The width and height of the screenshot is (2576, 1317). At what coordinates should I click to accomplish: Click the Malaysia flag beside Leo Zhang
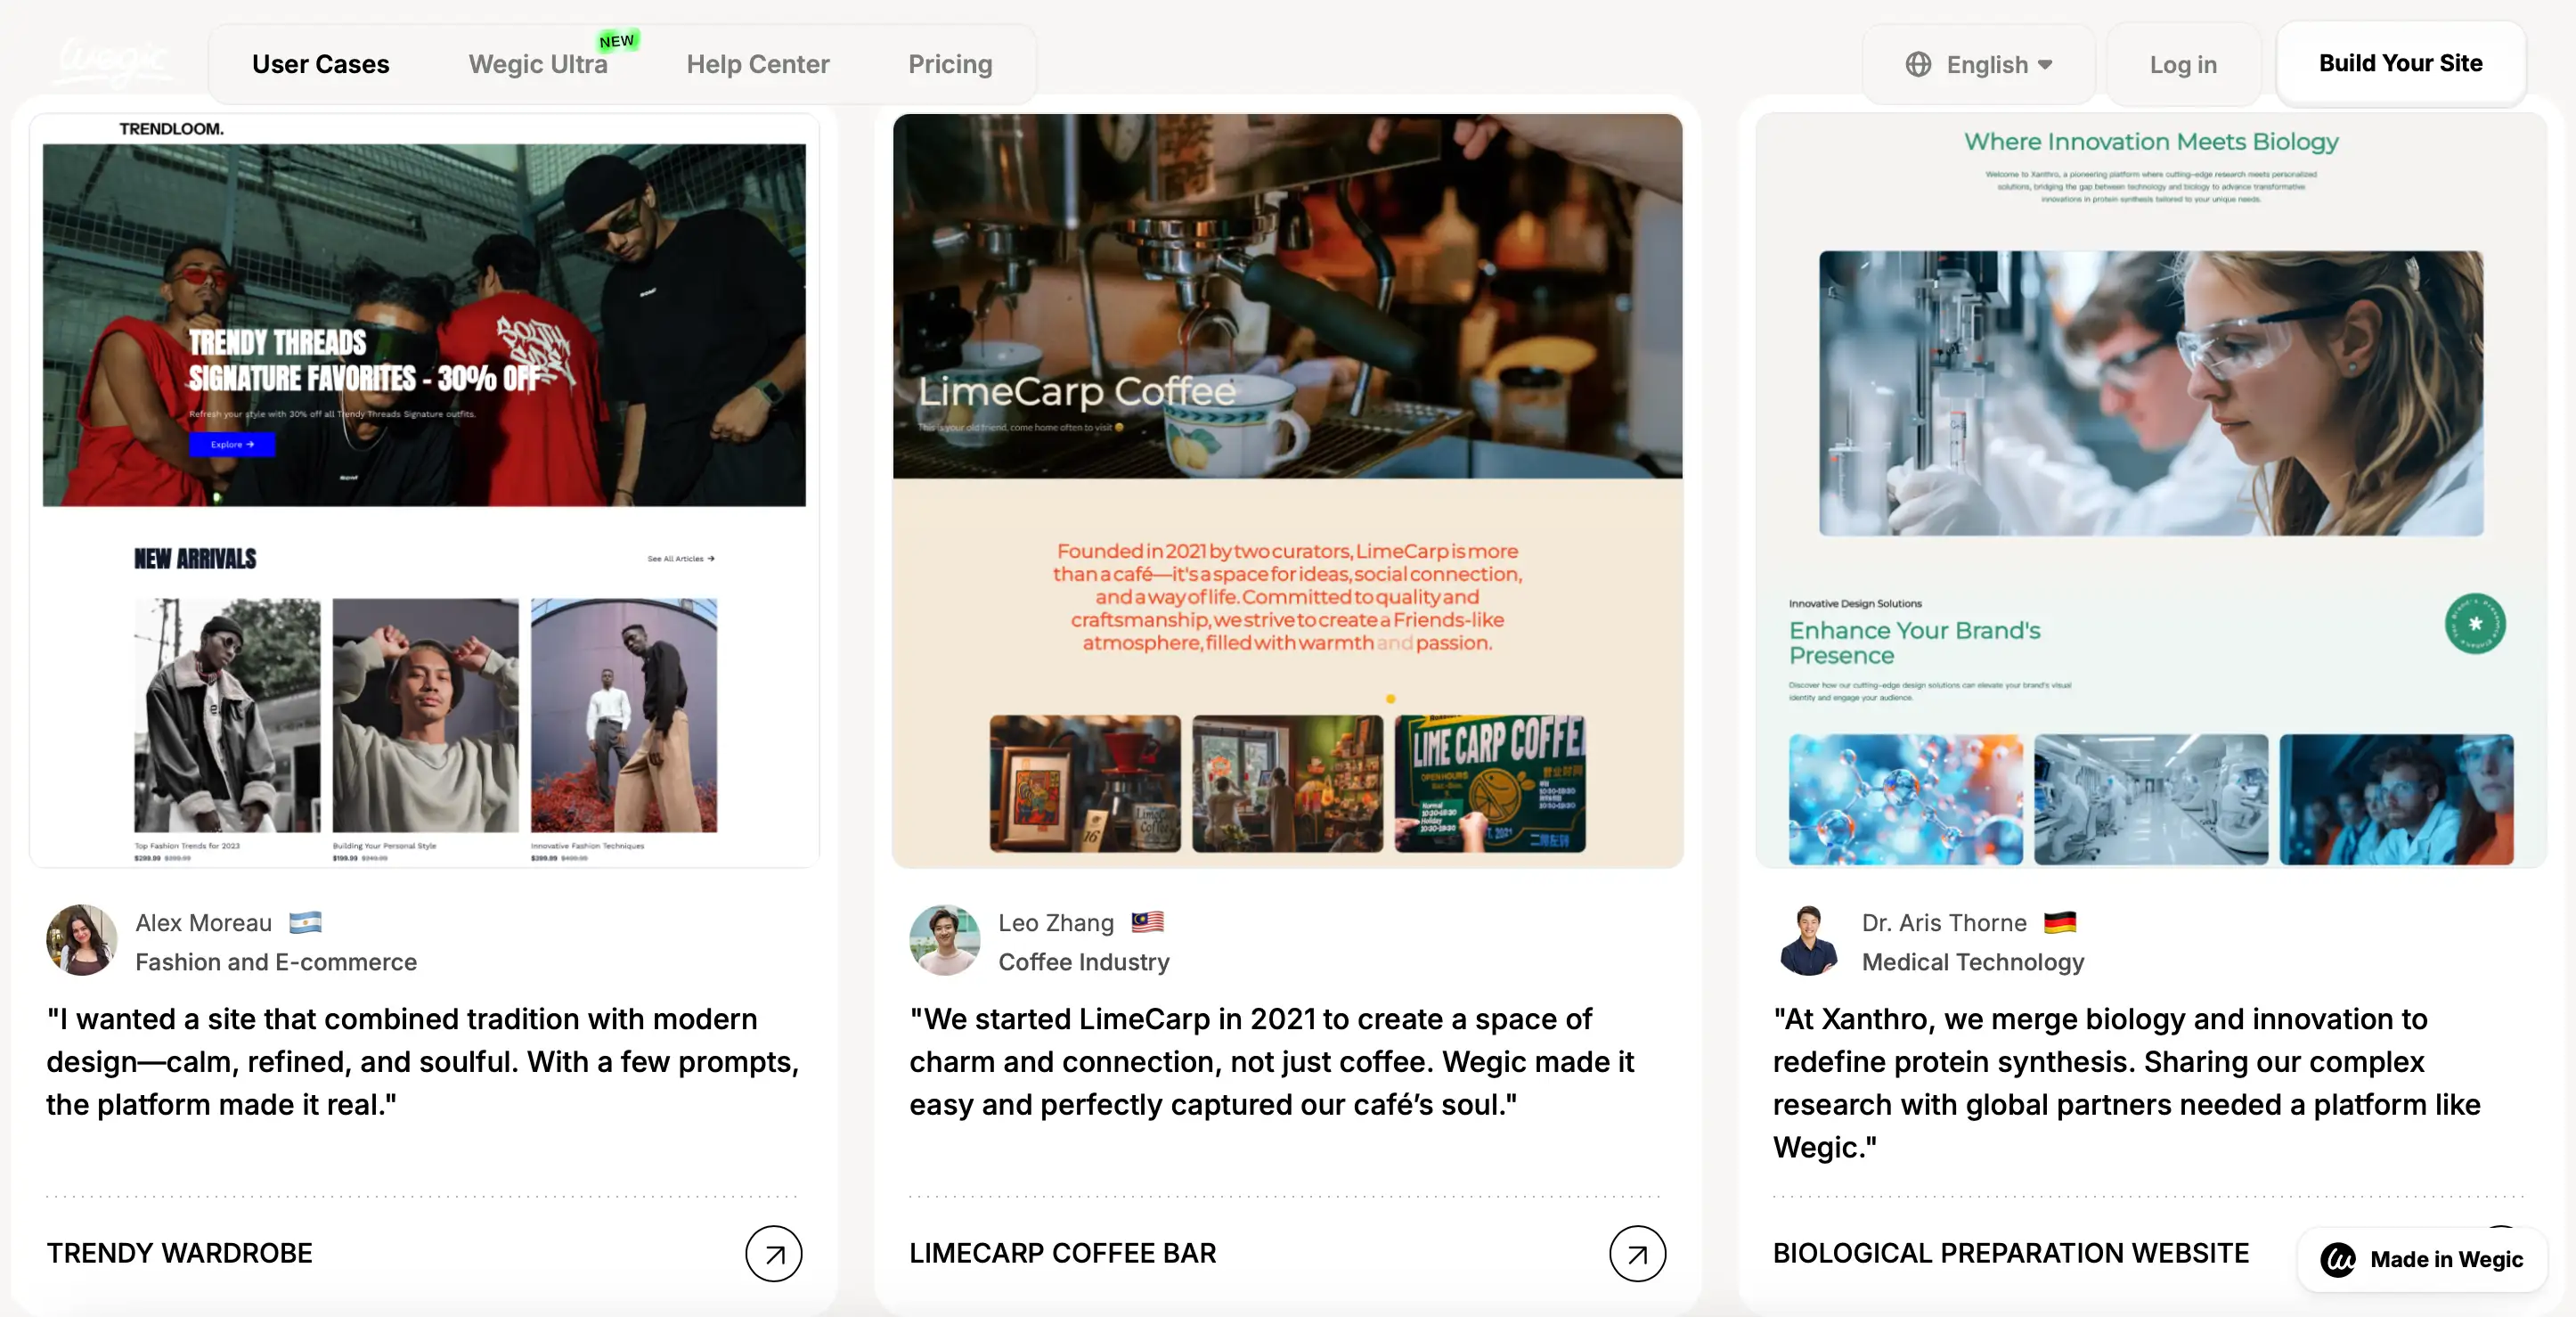point(1147,921)
